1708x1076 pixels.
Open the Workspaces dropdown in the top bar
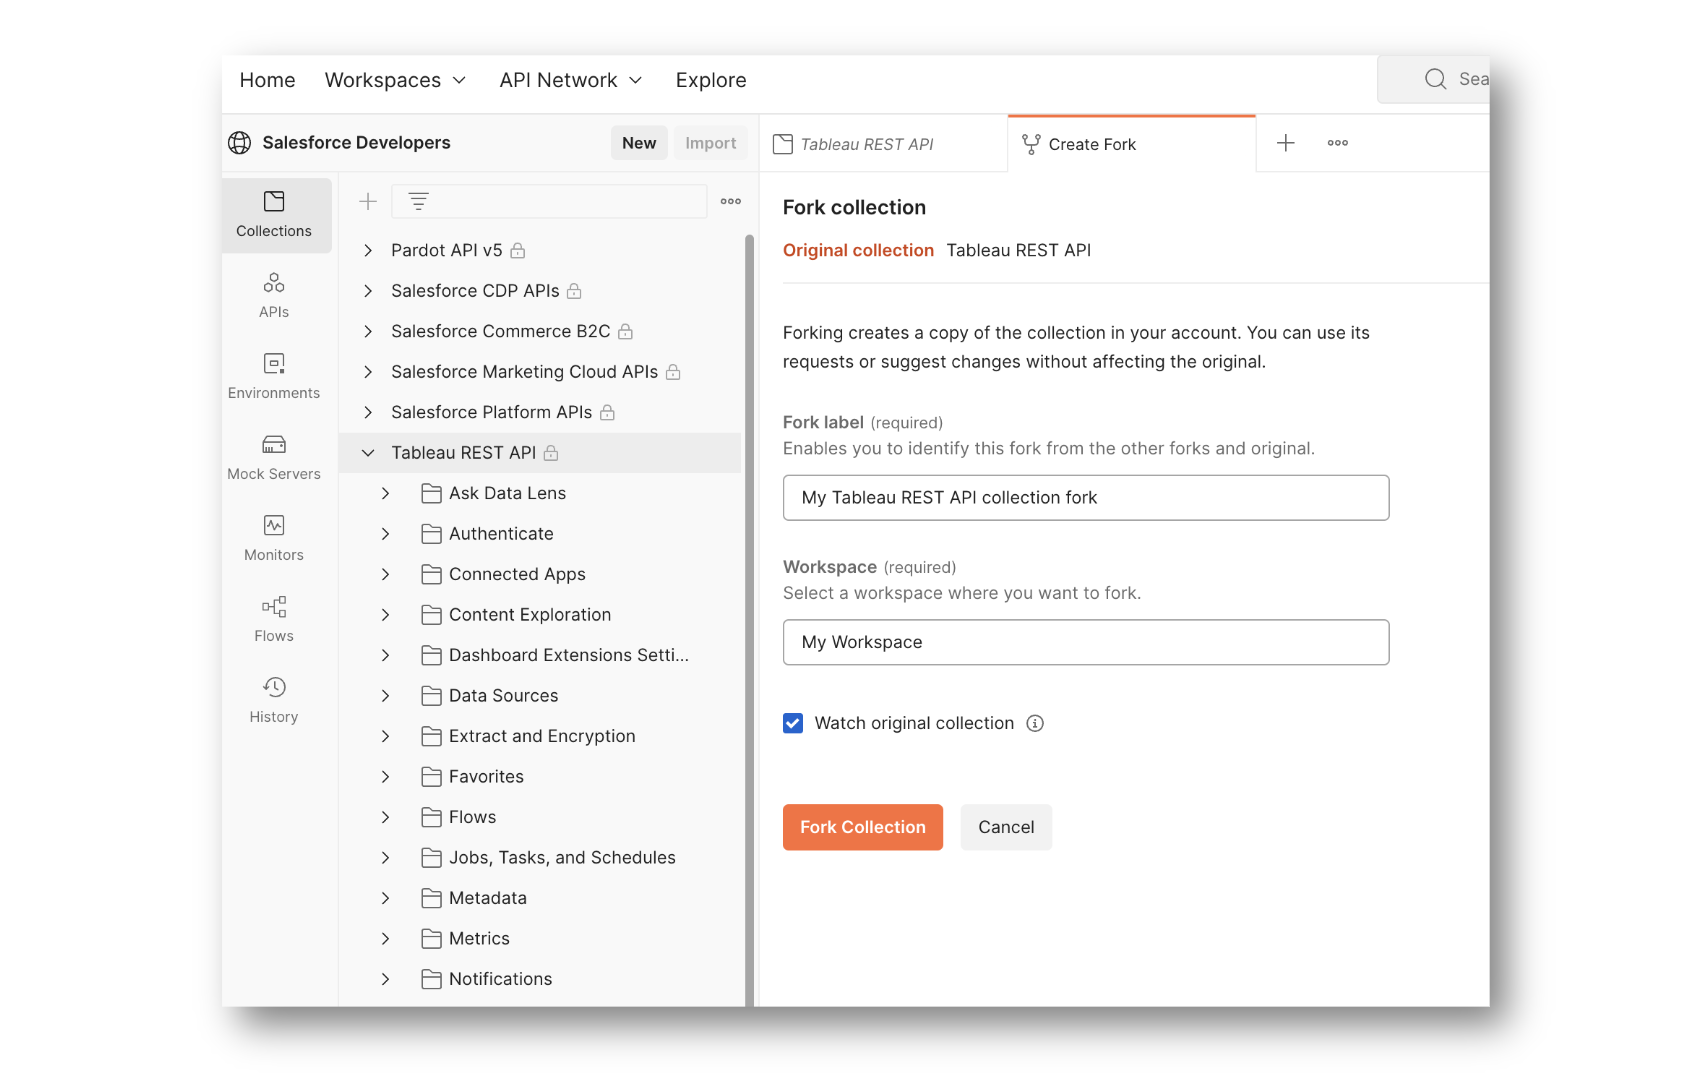[395, 80]
